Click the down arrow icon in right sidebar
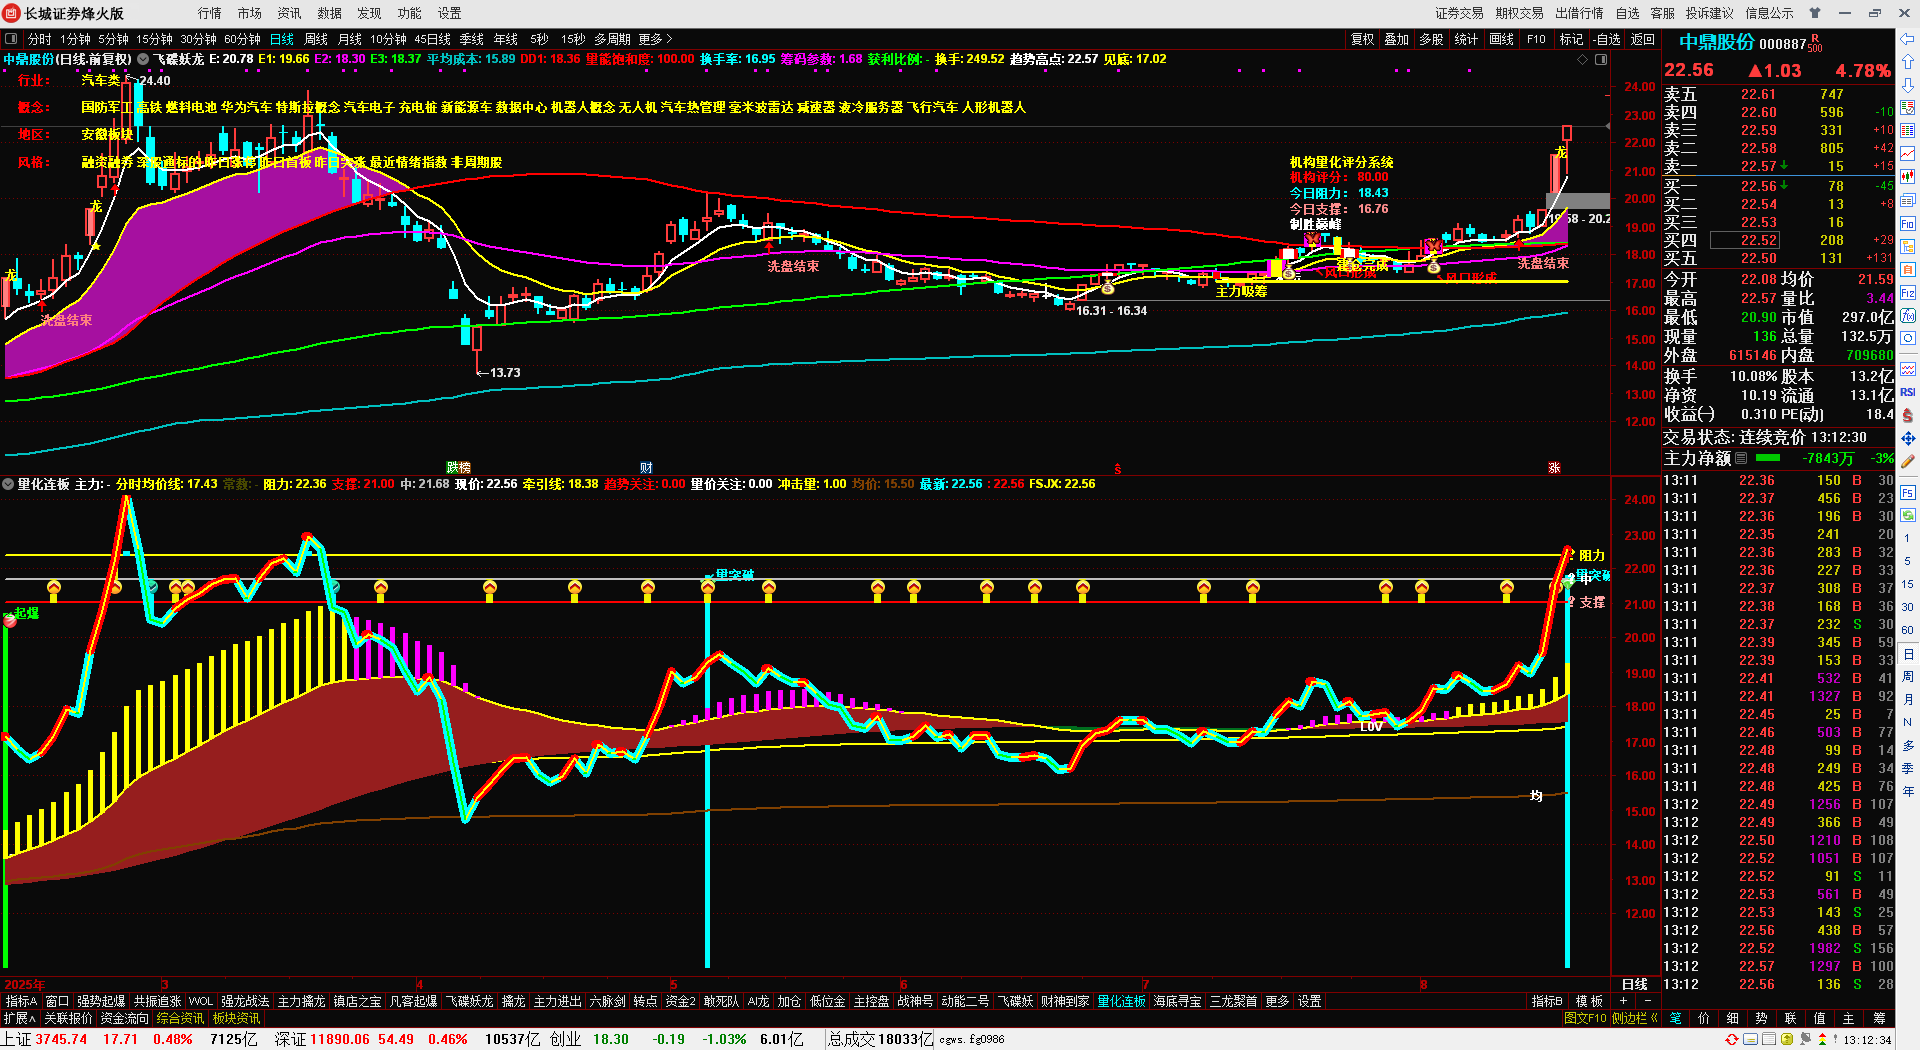 (x=1908, y=84)
